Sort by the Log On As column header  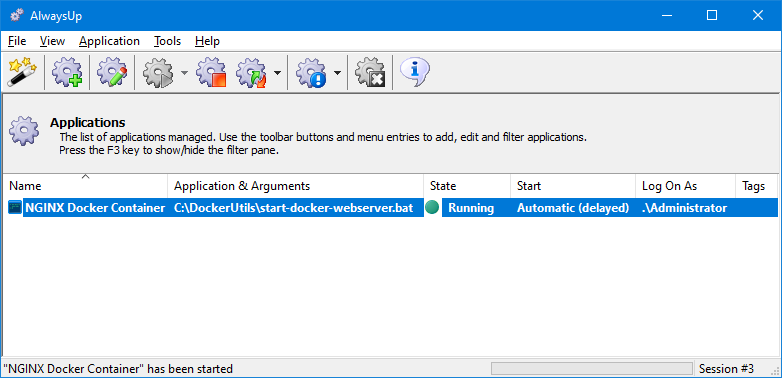click(686, 186)
